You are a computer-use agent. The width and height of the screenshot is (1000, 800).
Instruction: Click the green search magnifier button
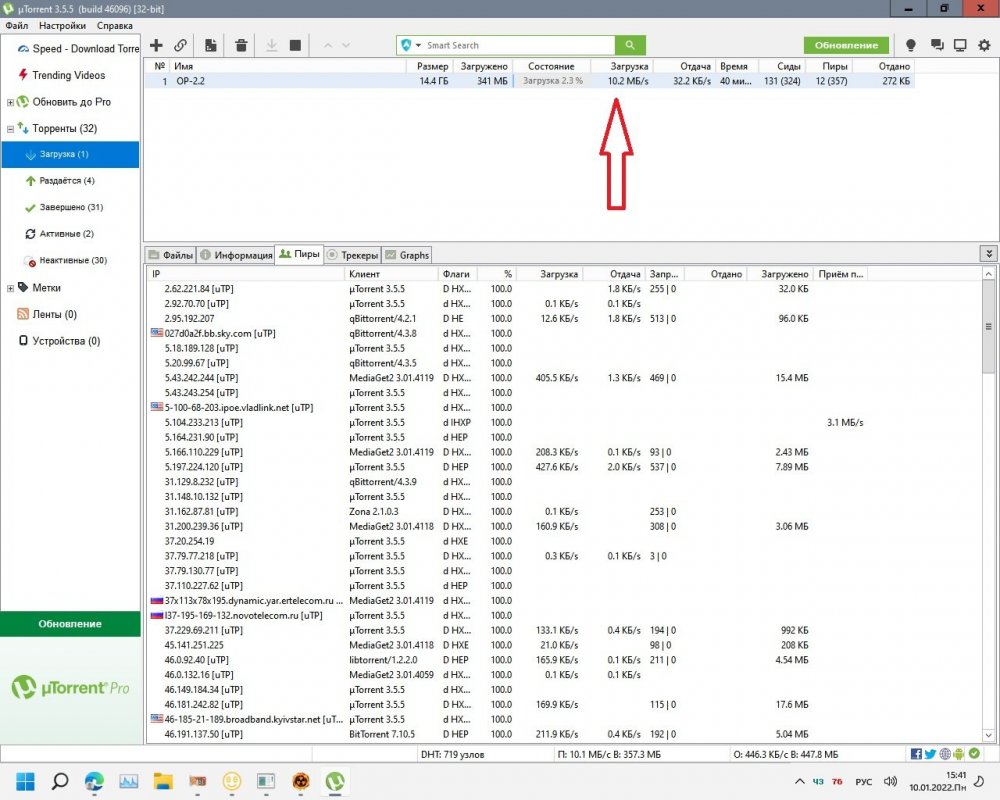[x=630, y=45]
